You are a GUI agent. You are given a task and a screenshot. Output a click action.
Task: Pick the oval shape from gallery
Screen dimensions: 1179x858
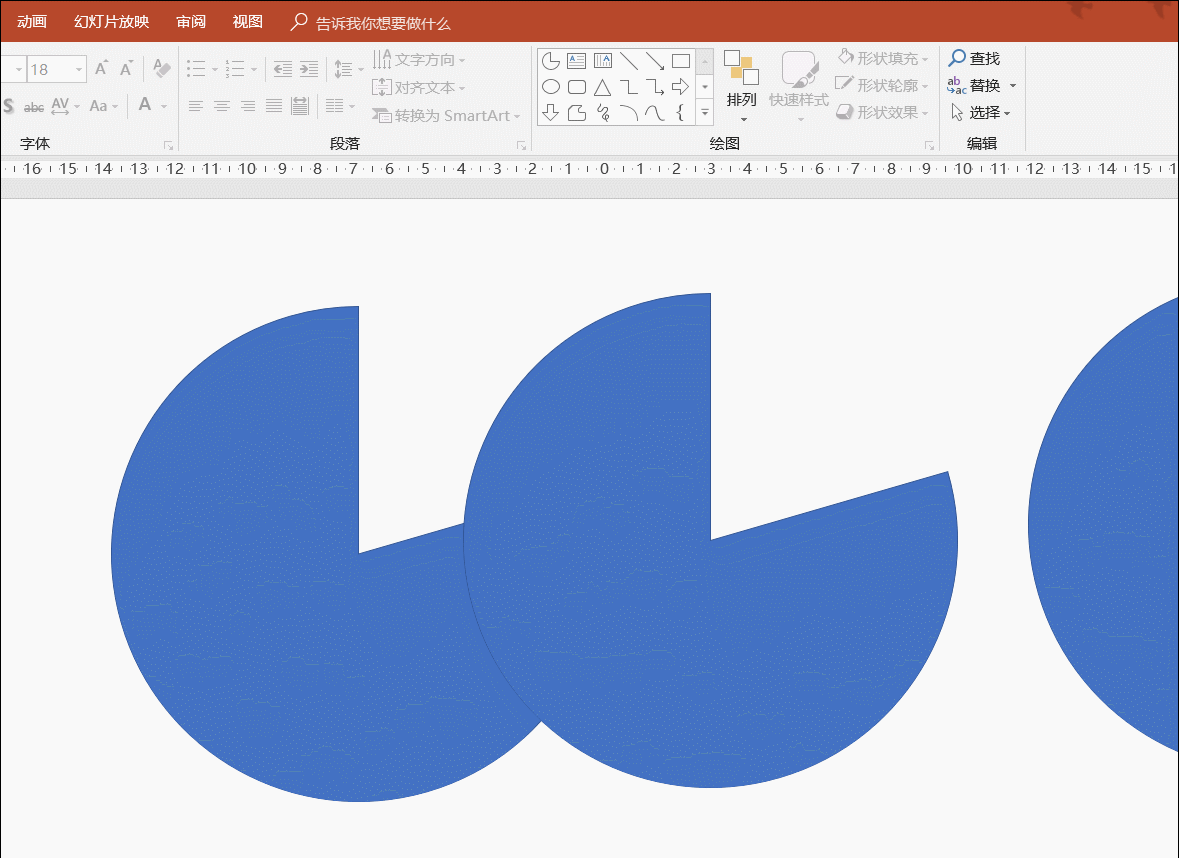tap(550, 87)
